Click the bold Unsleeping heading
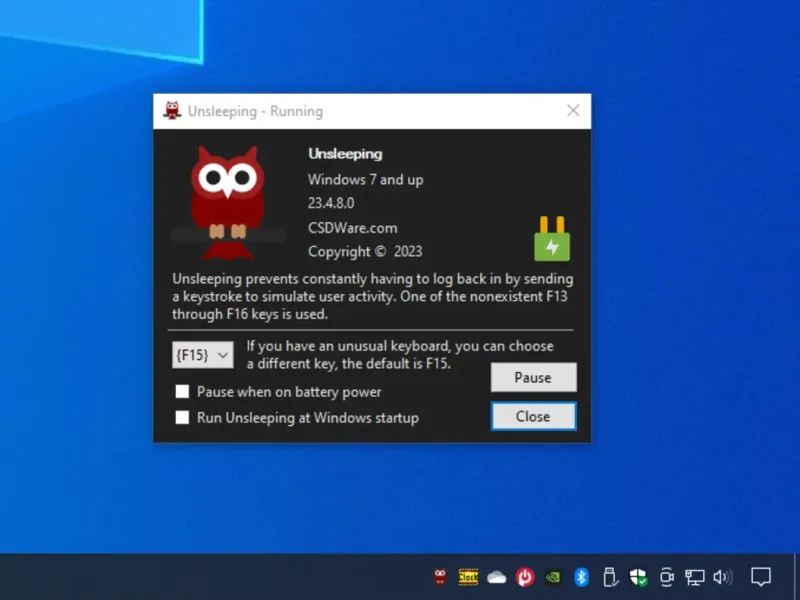 click(x=345, y=154)
